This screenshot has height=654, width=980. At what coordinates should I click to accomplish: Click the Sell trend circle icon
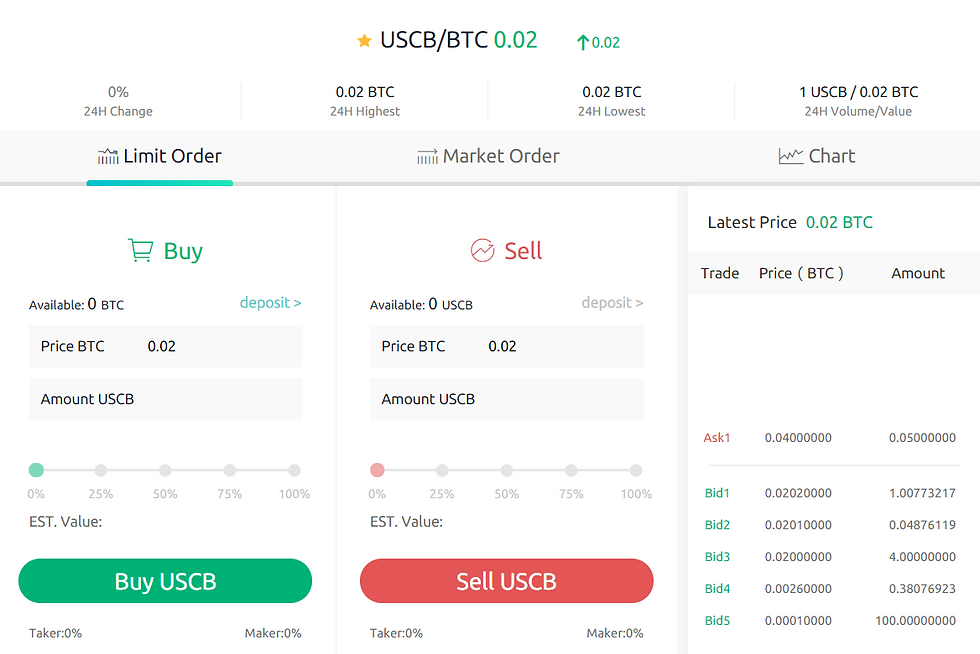(x=482, y=251)
